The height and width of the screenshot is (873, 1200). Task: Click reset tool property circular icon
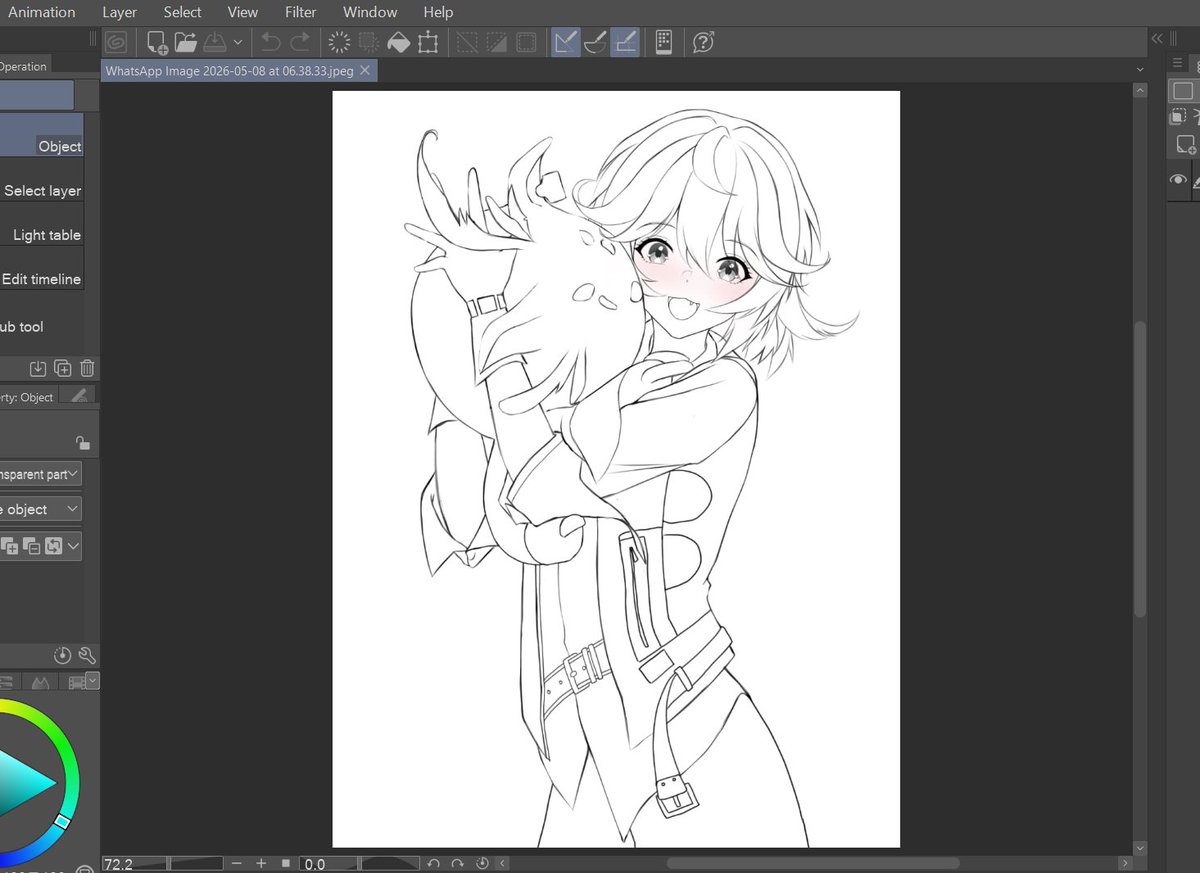(x=63, y=656)
